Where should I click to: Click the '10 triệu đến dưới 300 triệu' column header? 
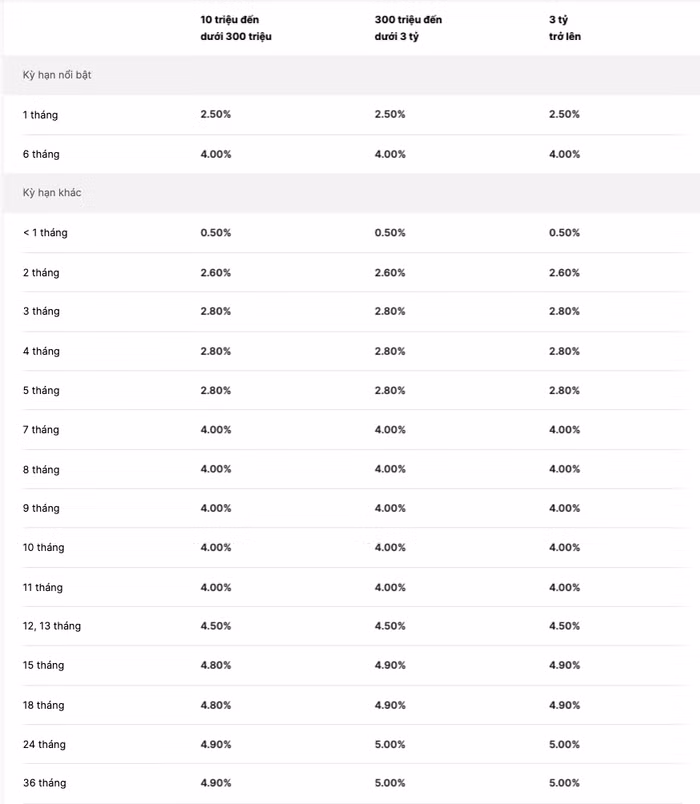pyautogui.click(x=236, y=28)
